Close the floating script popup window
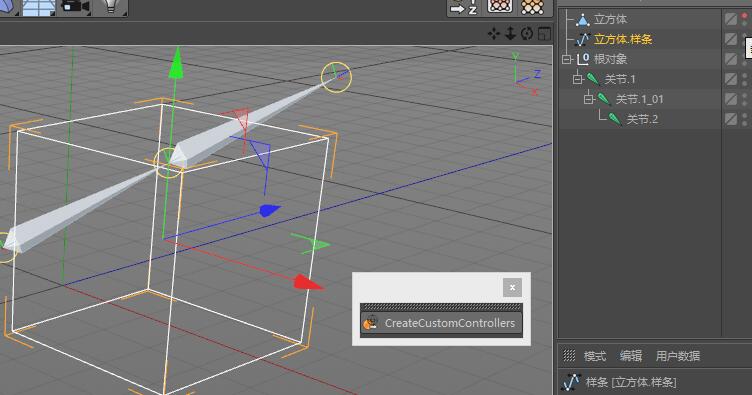This screenshot has width=752, height=395. tap(512, 288)
